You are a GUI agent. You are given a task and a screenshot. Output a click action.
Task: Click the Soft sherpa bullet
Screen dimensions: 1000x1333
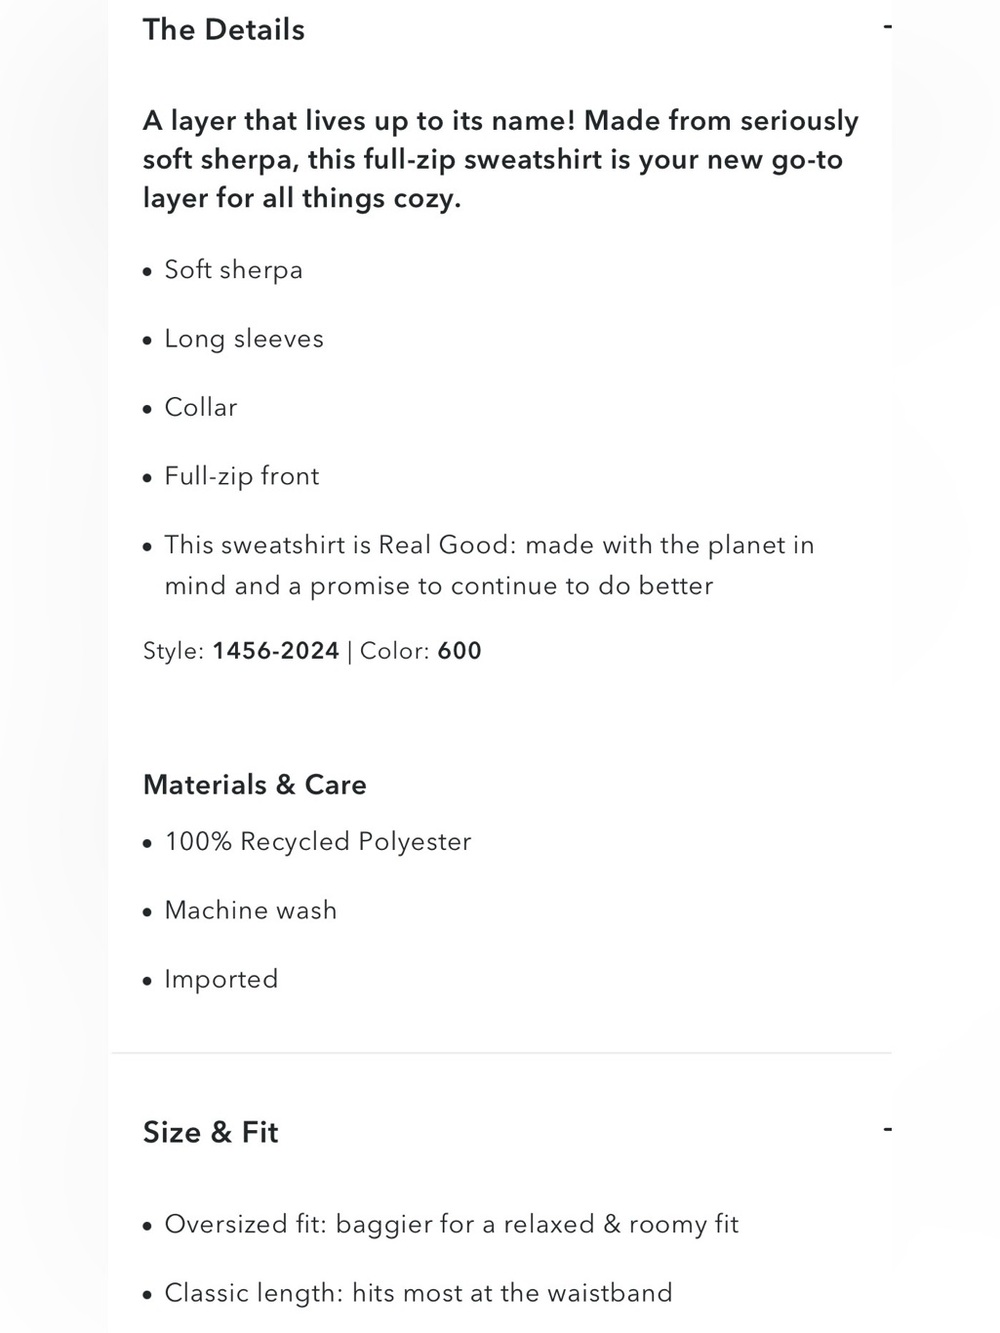tap(233, 270)
